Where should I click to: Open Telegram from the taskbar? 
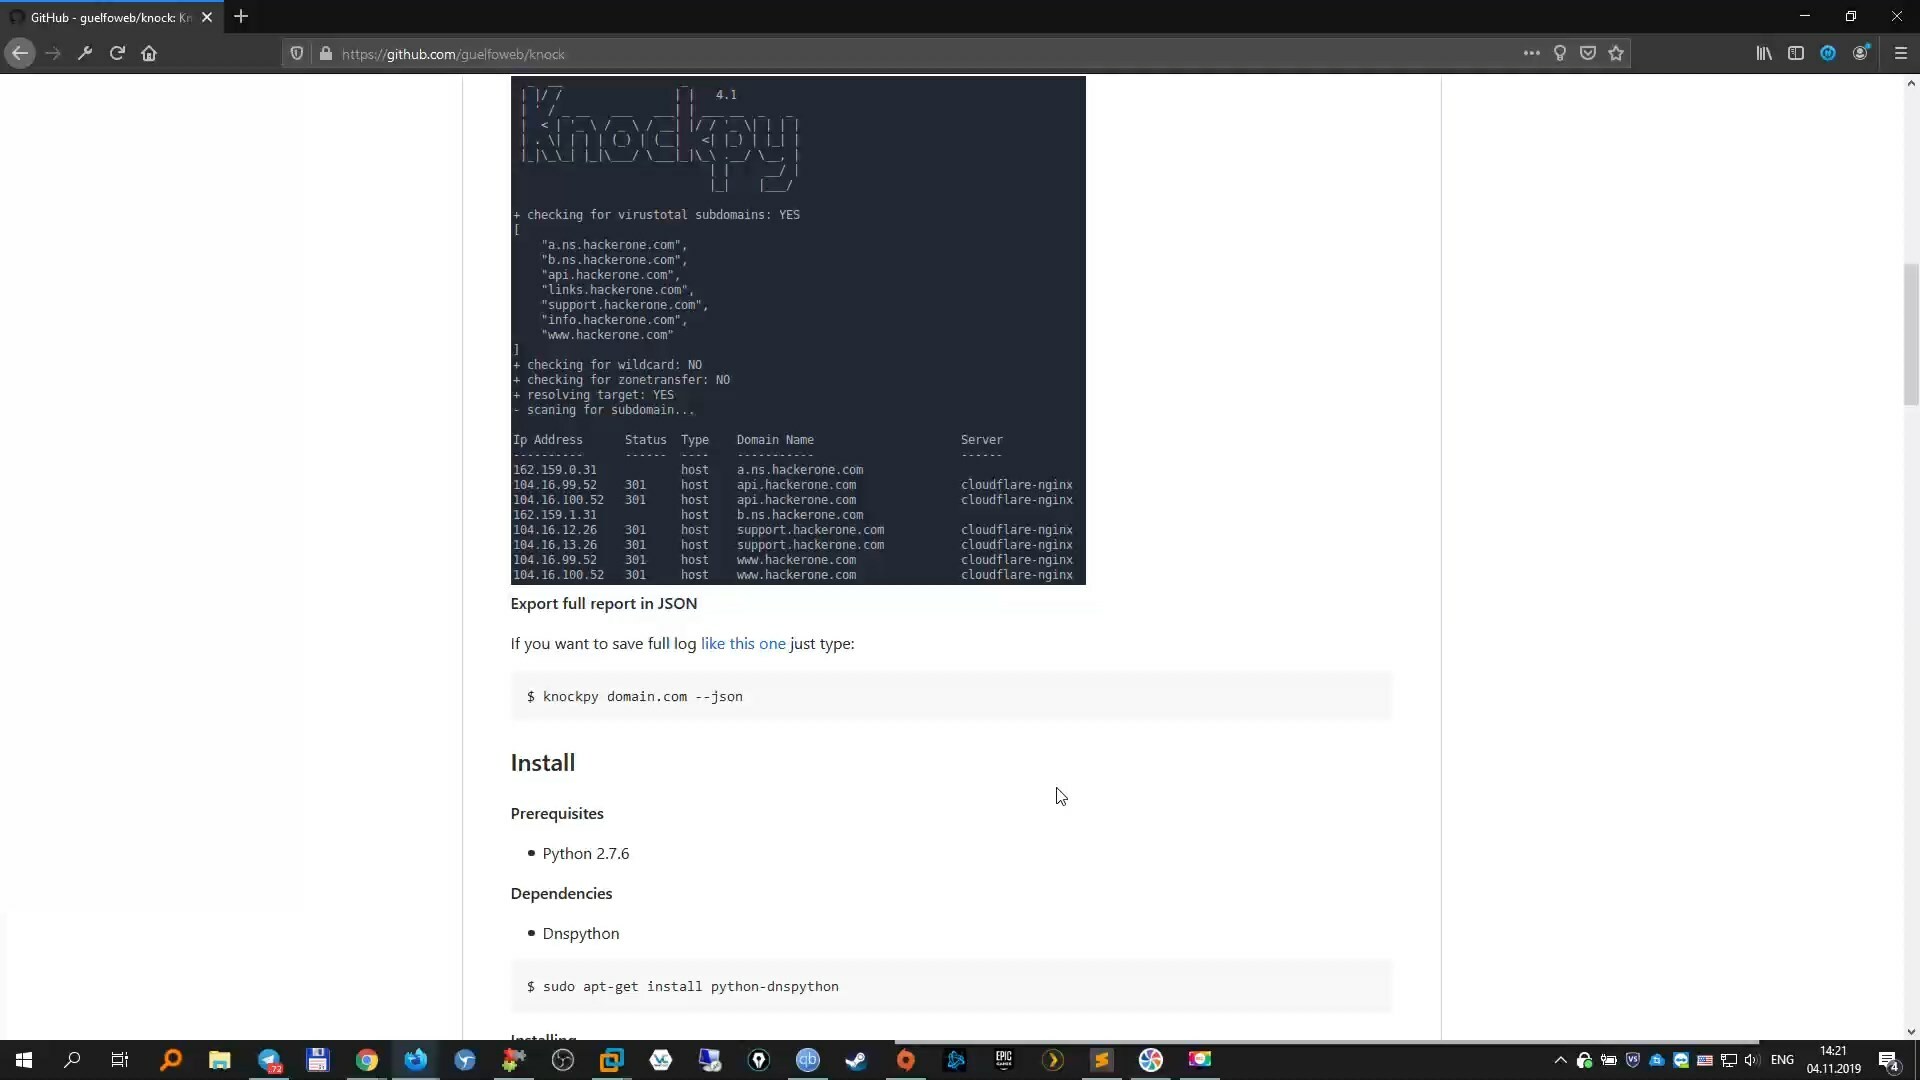coord(269,1060)
